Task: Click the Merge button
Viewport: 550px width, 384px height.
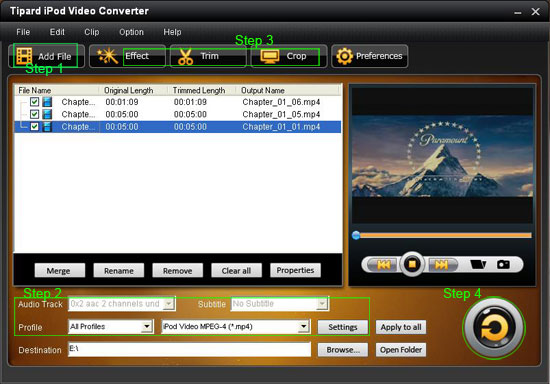Action: 60,271
